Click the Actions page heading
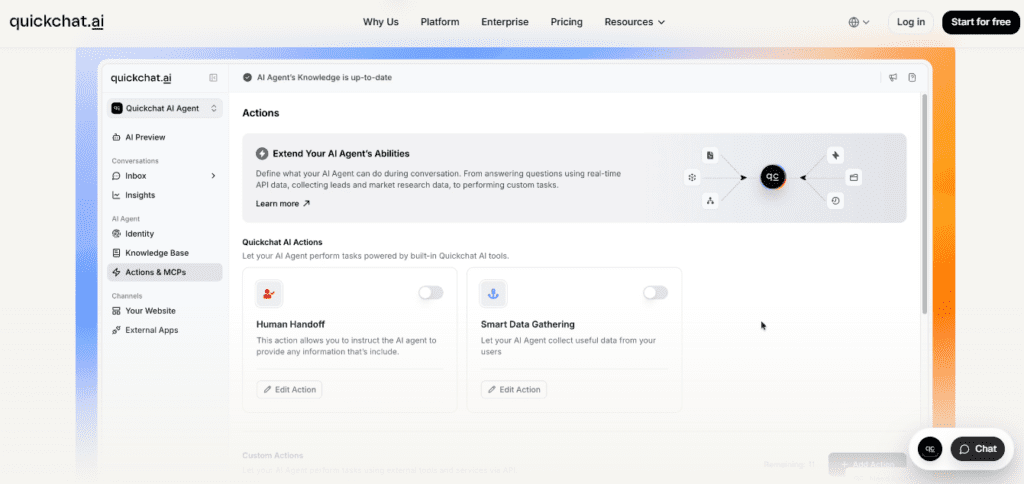This screenshot has height=484, width=1024. 261,113
